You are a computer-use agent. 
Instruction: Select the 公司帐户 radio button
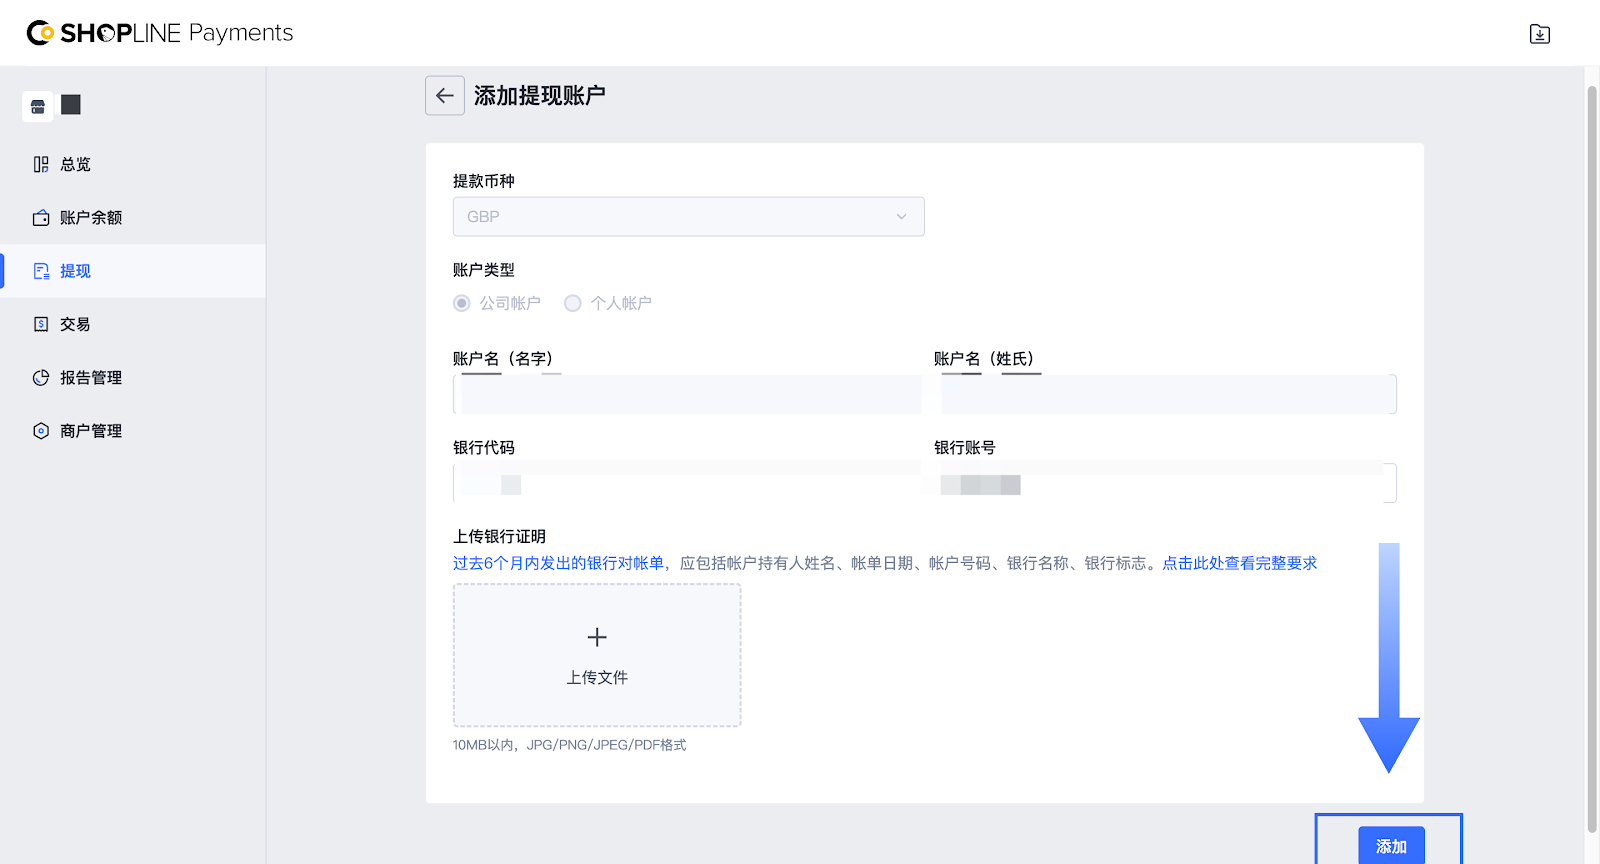coord(462,303)
